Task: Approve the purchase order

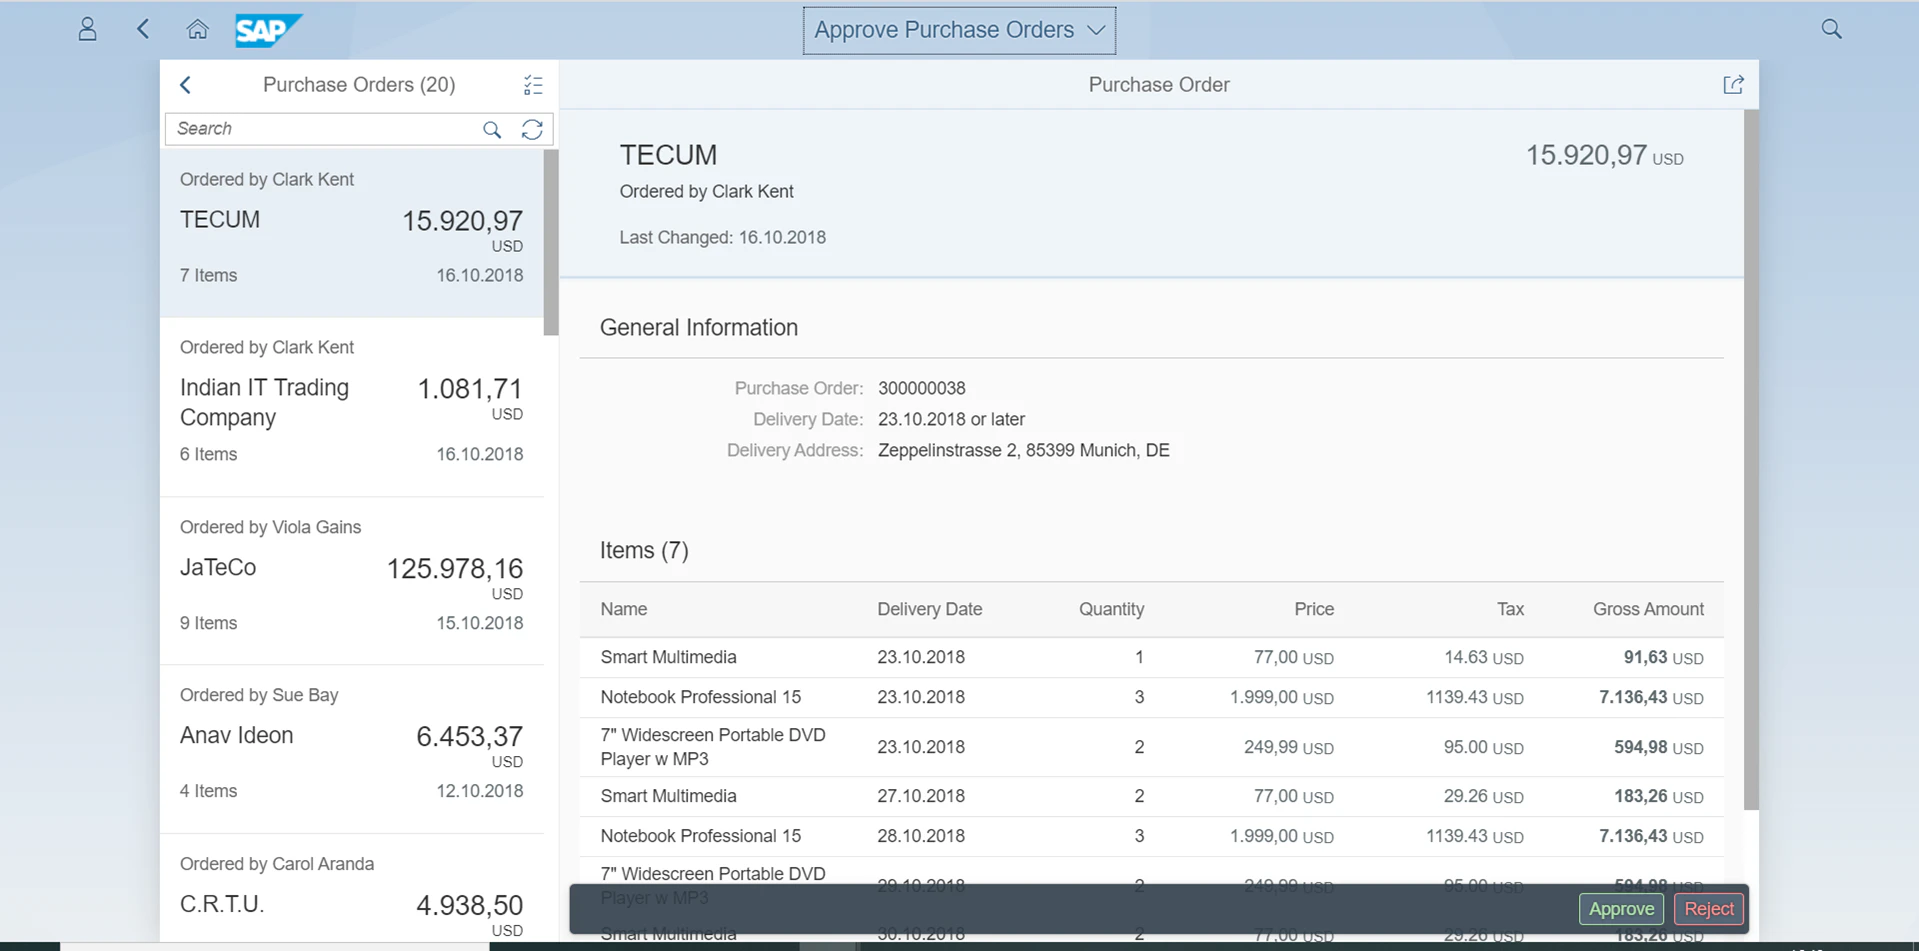Action: pos(1621,909)
